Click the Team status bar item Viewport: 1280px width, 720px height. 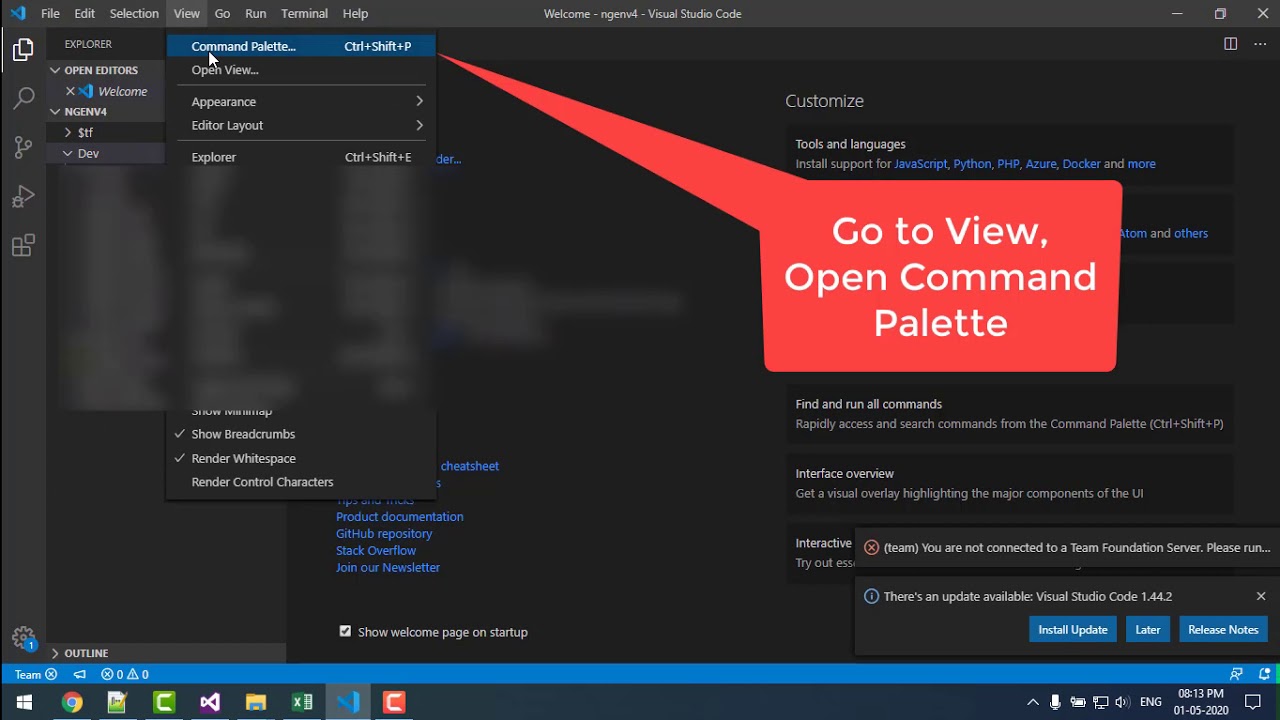tap(35, 674)
